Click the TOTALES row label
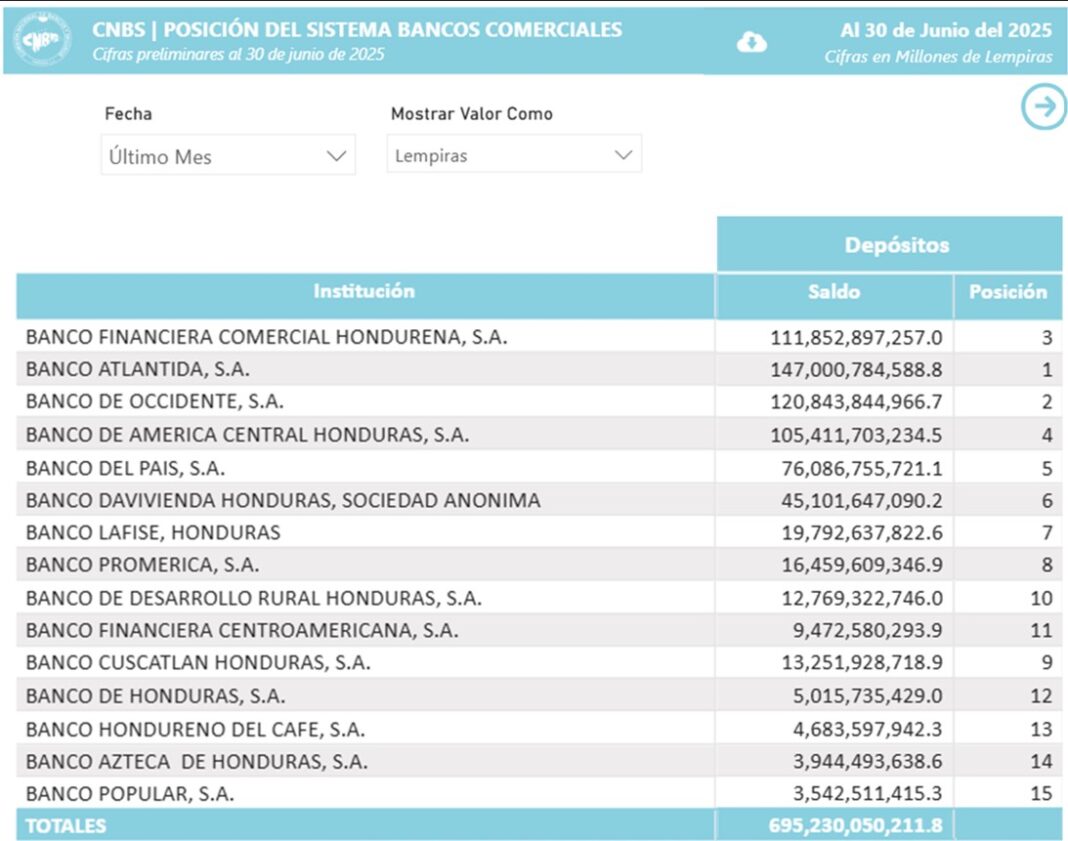This screenshot has width=1068, height=841. (66, 826)
